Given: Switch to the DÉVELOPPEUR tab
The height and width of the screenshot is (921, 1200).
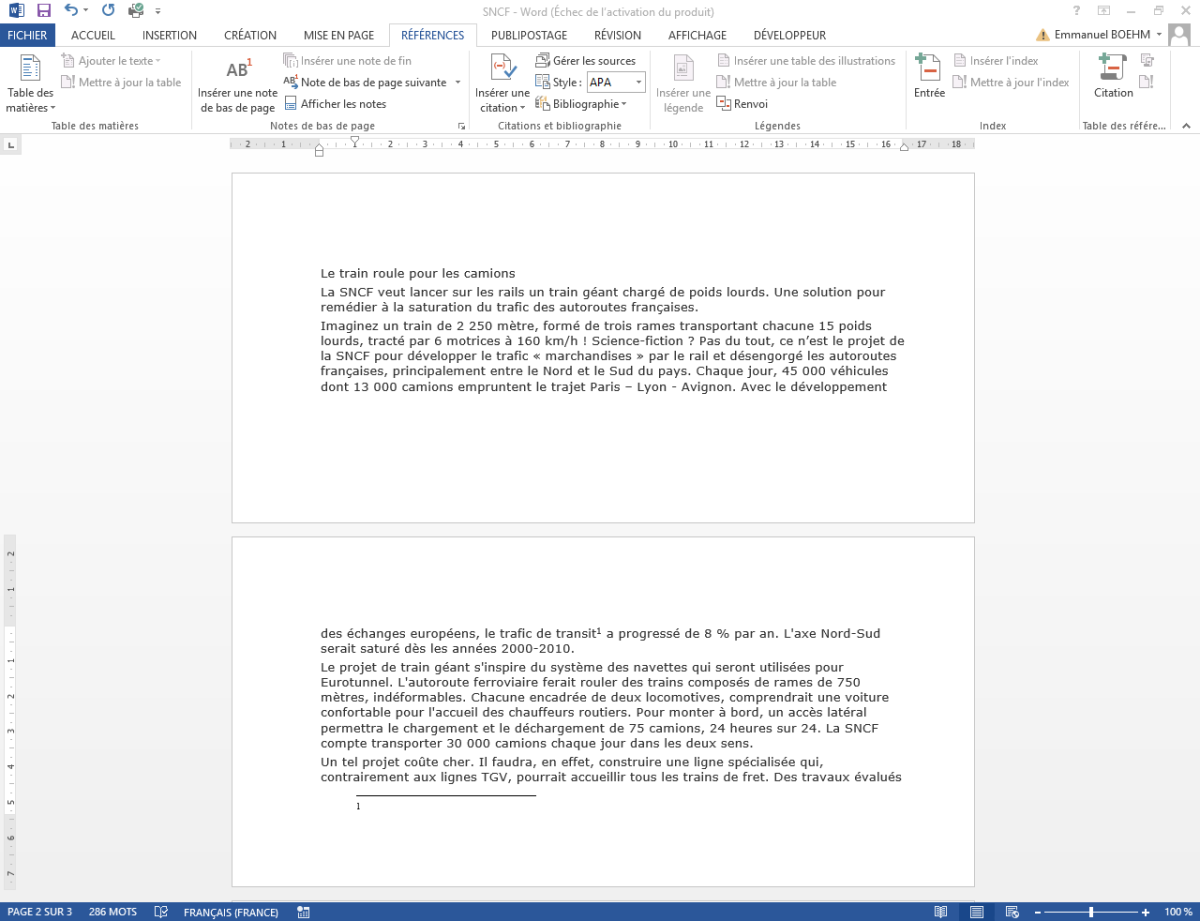Looking at the screenshot, I should (790, 35).
